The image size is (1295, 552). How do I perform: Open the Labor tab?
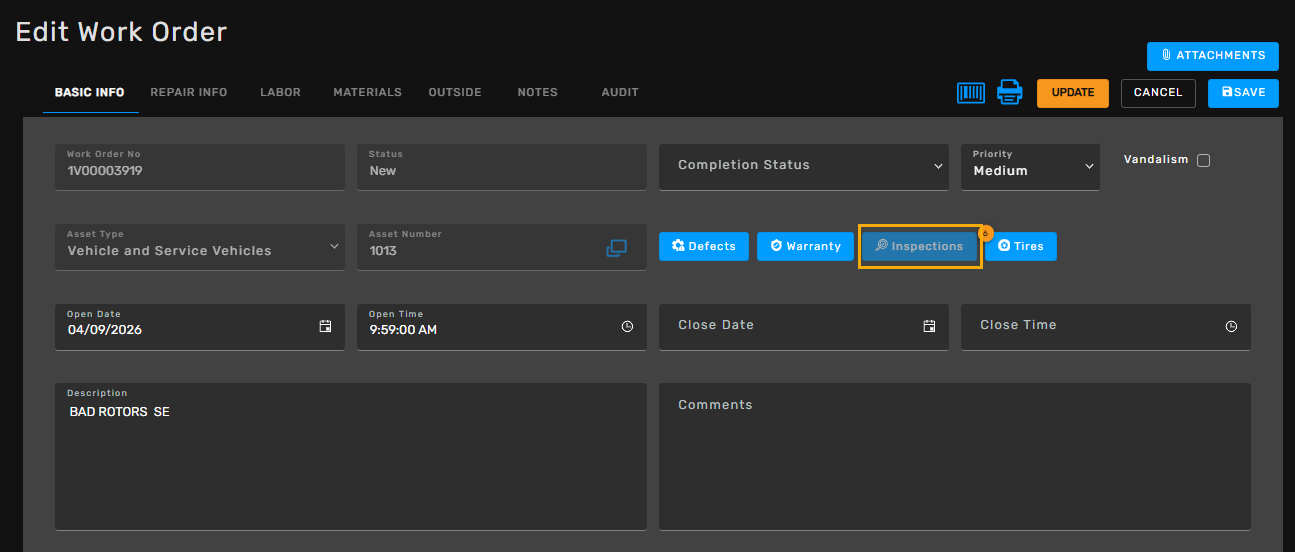click(x=280, y=92)
